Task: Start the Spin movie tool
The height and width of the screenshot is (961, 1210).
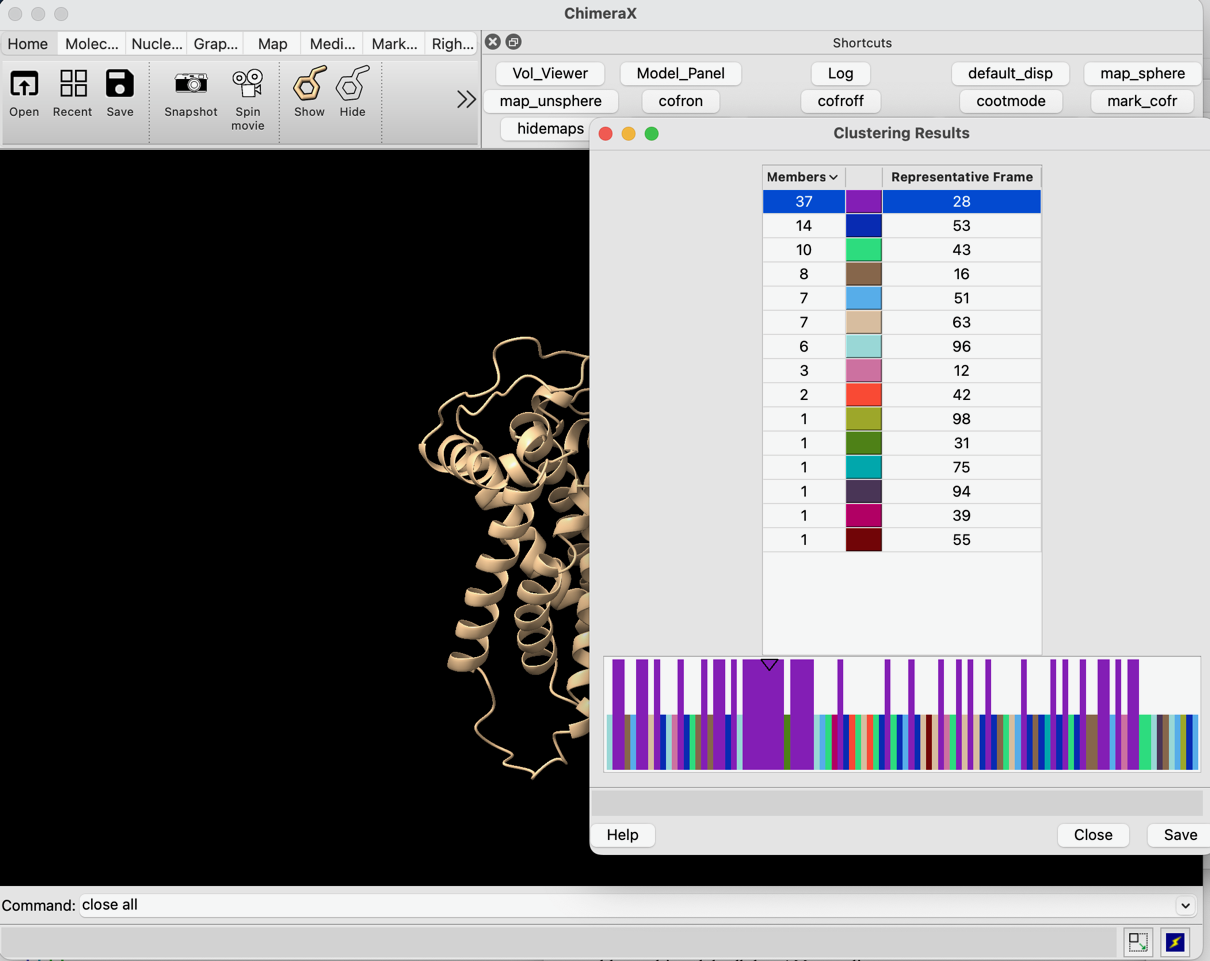Action: click(247, 97)
